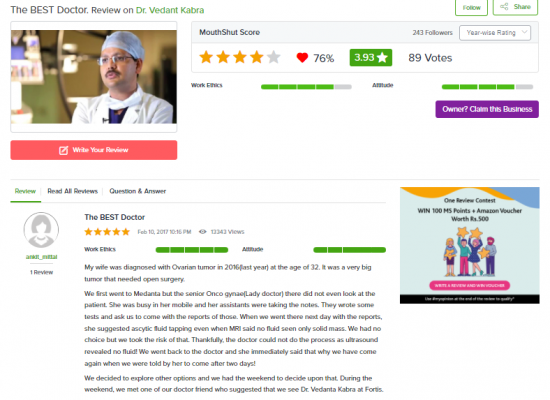Click the pencil icon in Write Your Review
This screenshot has height=400, width=550.
pyautogui.click(x=63, y=150)
